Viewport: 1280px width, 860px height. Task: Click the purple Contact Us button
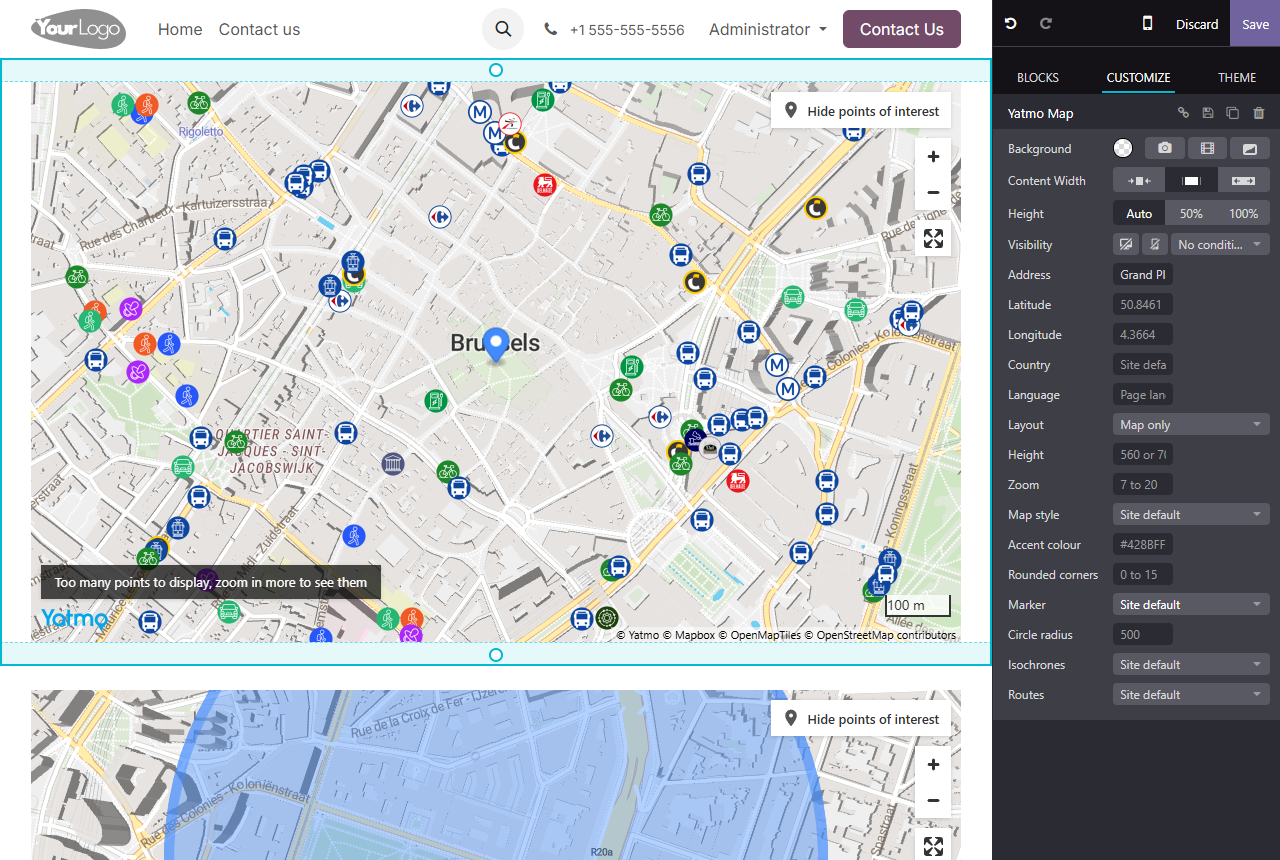[x=902, y=29]
